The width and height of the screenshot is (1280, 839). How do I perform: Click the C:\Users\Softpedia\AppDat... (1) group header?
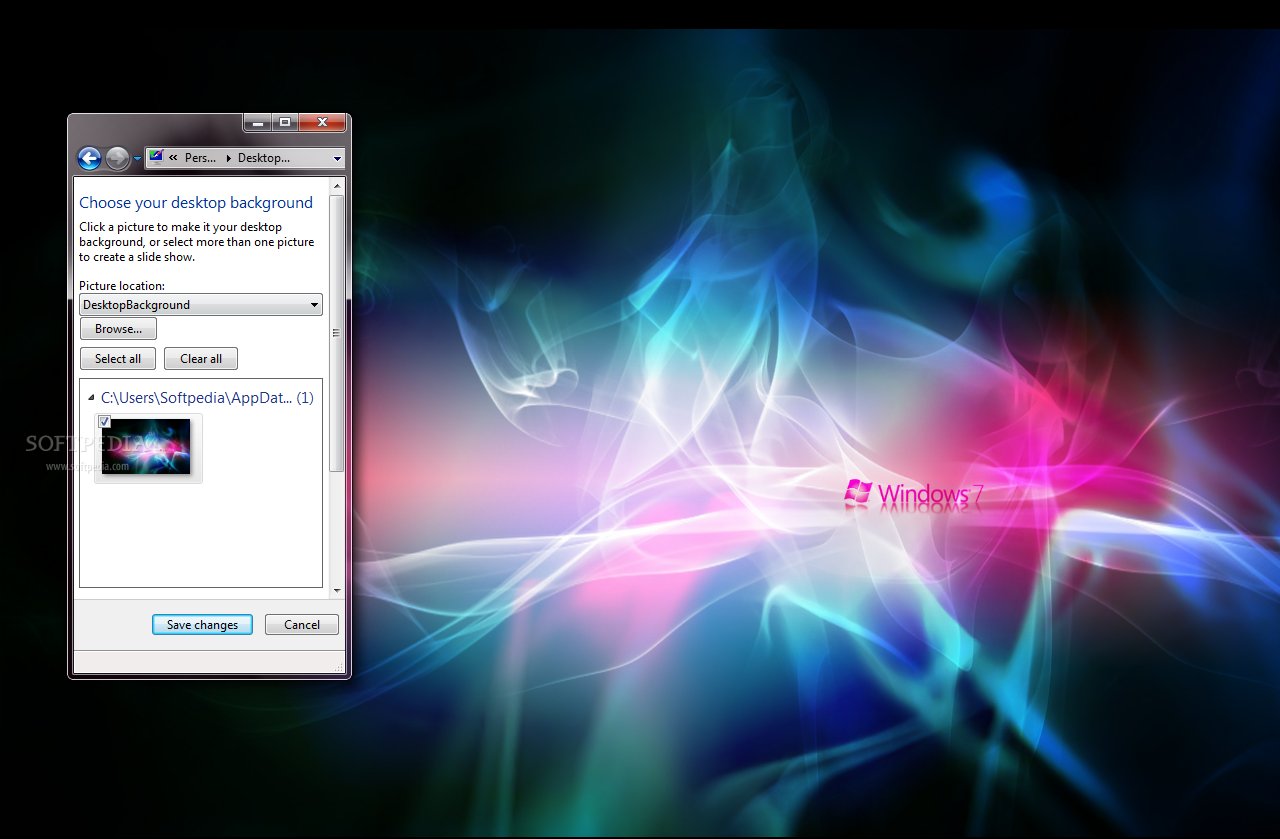pos(207,398)
